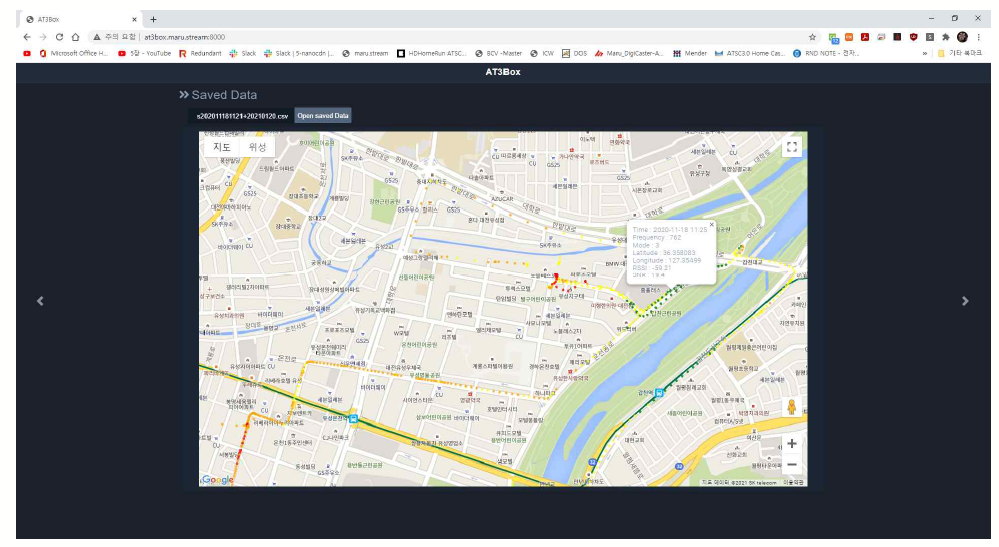The height and width of the screenshot is (547, 999).
Task: Click the not-secure warning icon in address bar
Action: [97, 37]
